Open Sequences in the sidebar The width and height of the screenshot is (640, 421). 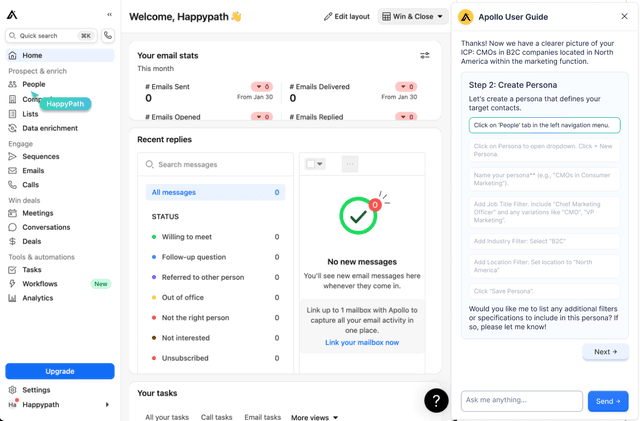41,156
